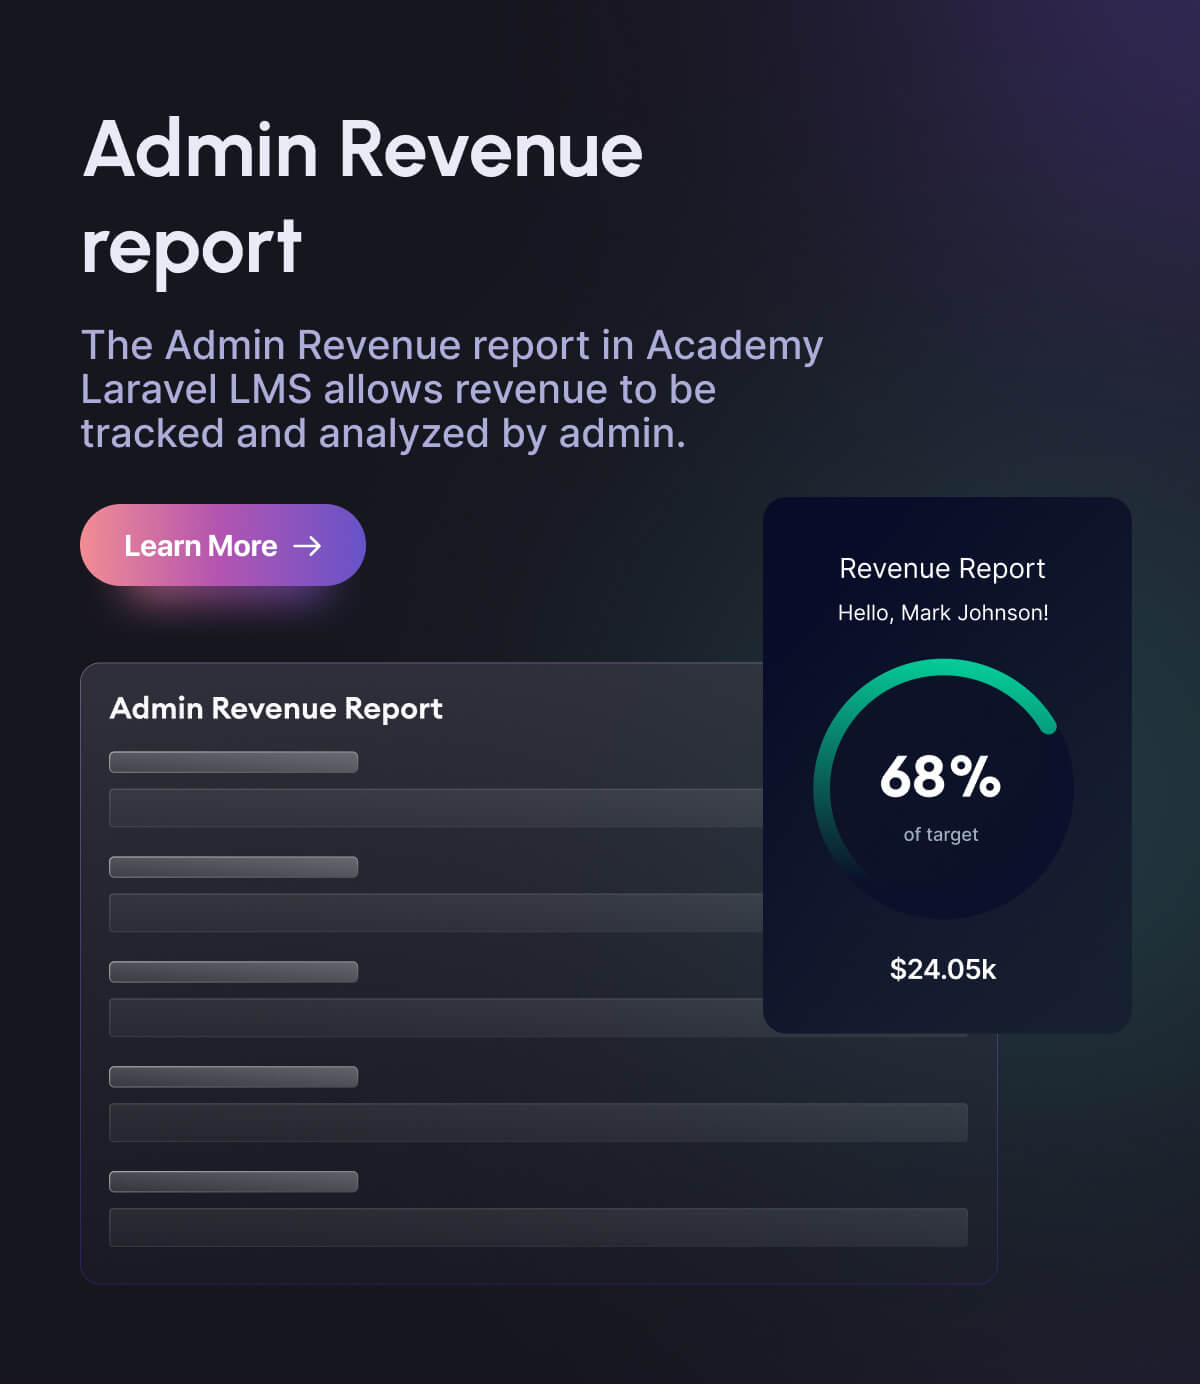Select the "Hello, Mark Johnson!" greeting
The image size is (1200, 1384).
pos(943,613)
